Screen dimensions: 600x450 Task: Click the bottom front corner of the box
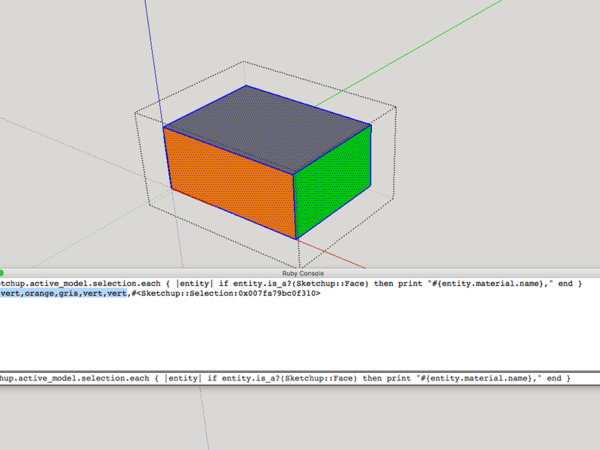(296, 239)
